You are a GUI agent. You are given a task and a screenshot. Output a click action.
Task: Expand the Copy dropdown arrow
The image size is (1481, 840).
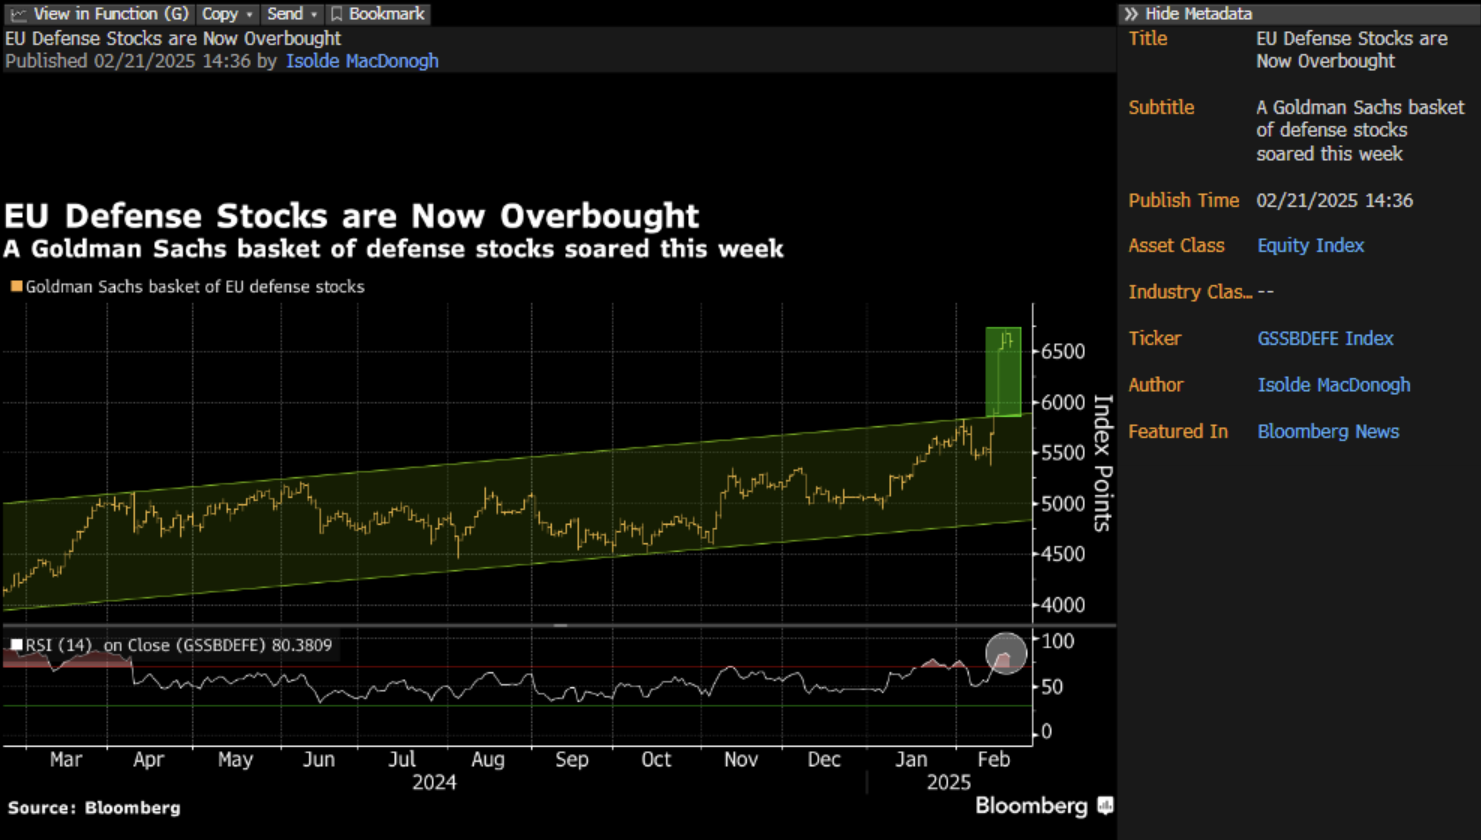pyautogui.click(x=249, y=15)
